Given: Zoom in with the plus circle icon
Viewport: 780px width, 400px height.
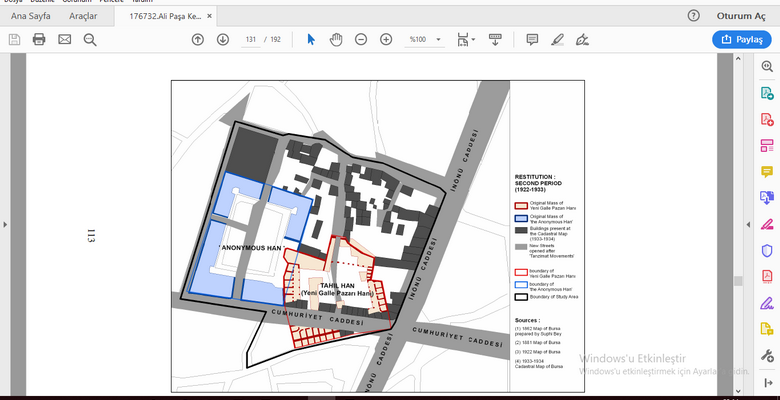Looking at the screenshot, I should pos(386,39).
